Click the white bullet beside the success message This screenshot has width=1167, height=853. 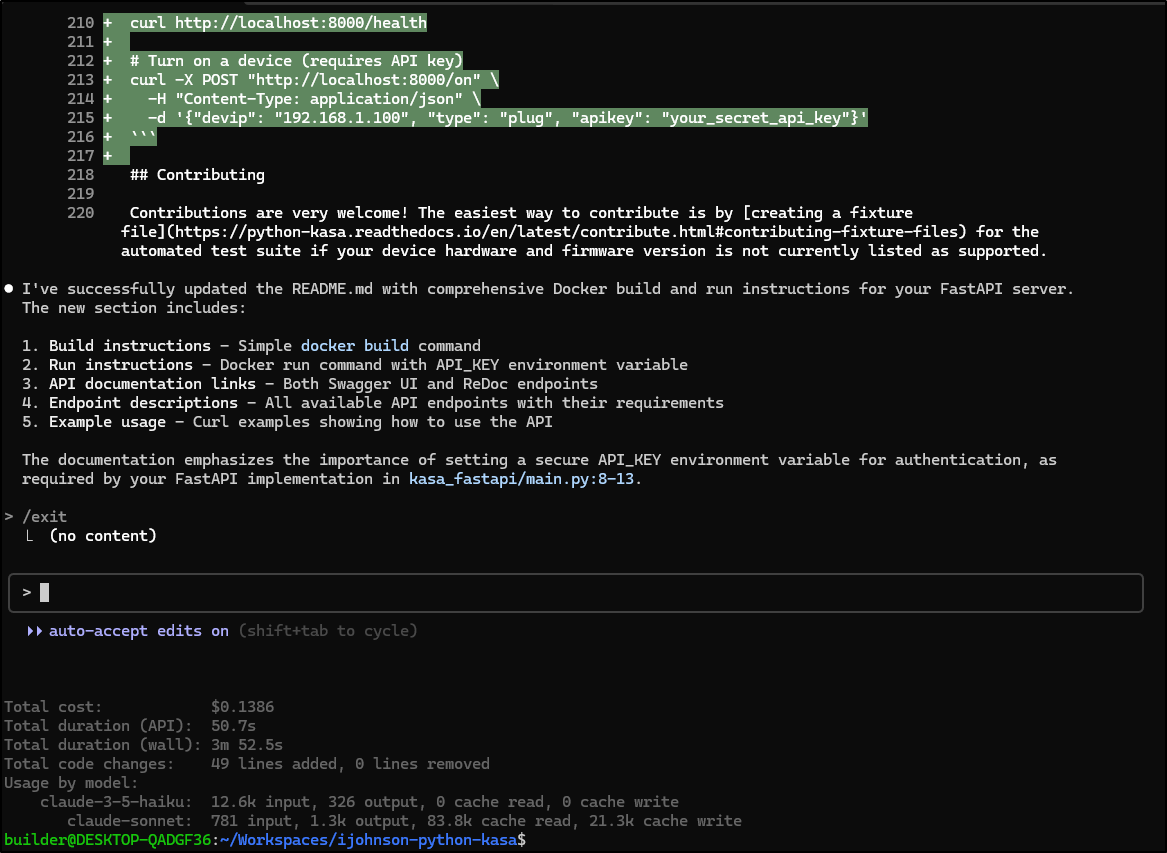pos(9,289)
